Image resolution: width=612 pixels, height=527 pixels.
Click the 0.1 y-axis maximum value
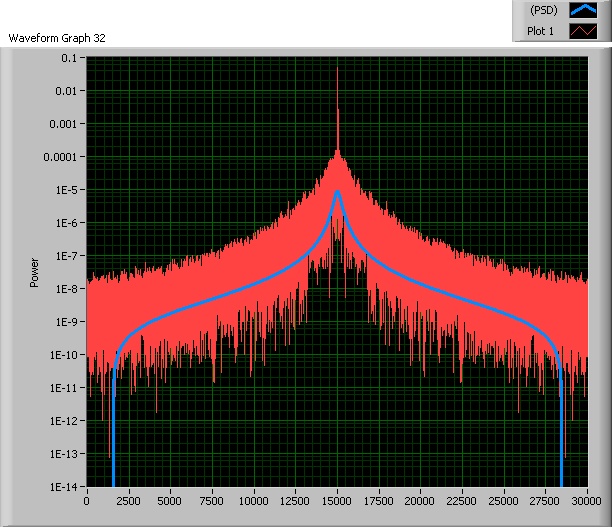pyautogui.click(x=67, y=58)
